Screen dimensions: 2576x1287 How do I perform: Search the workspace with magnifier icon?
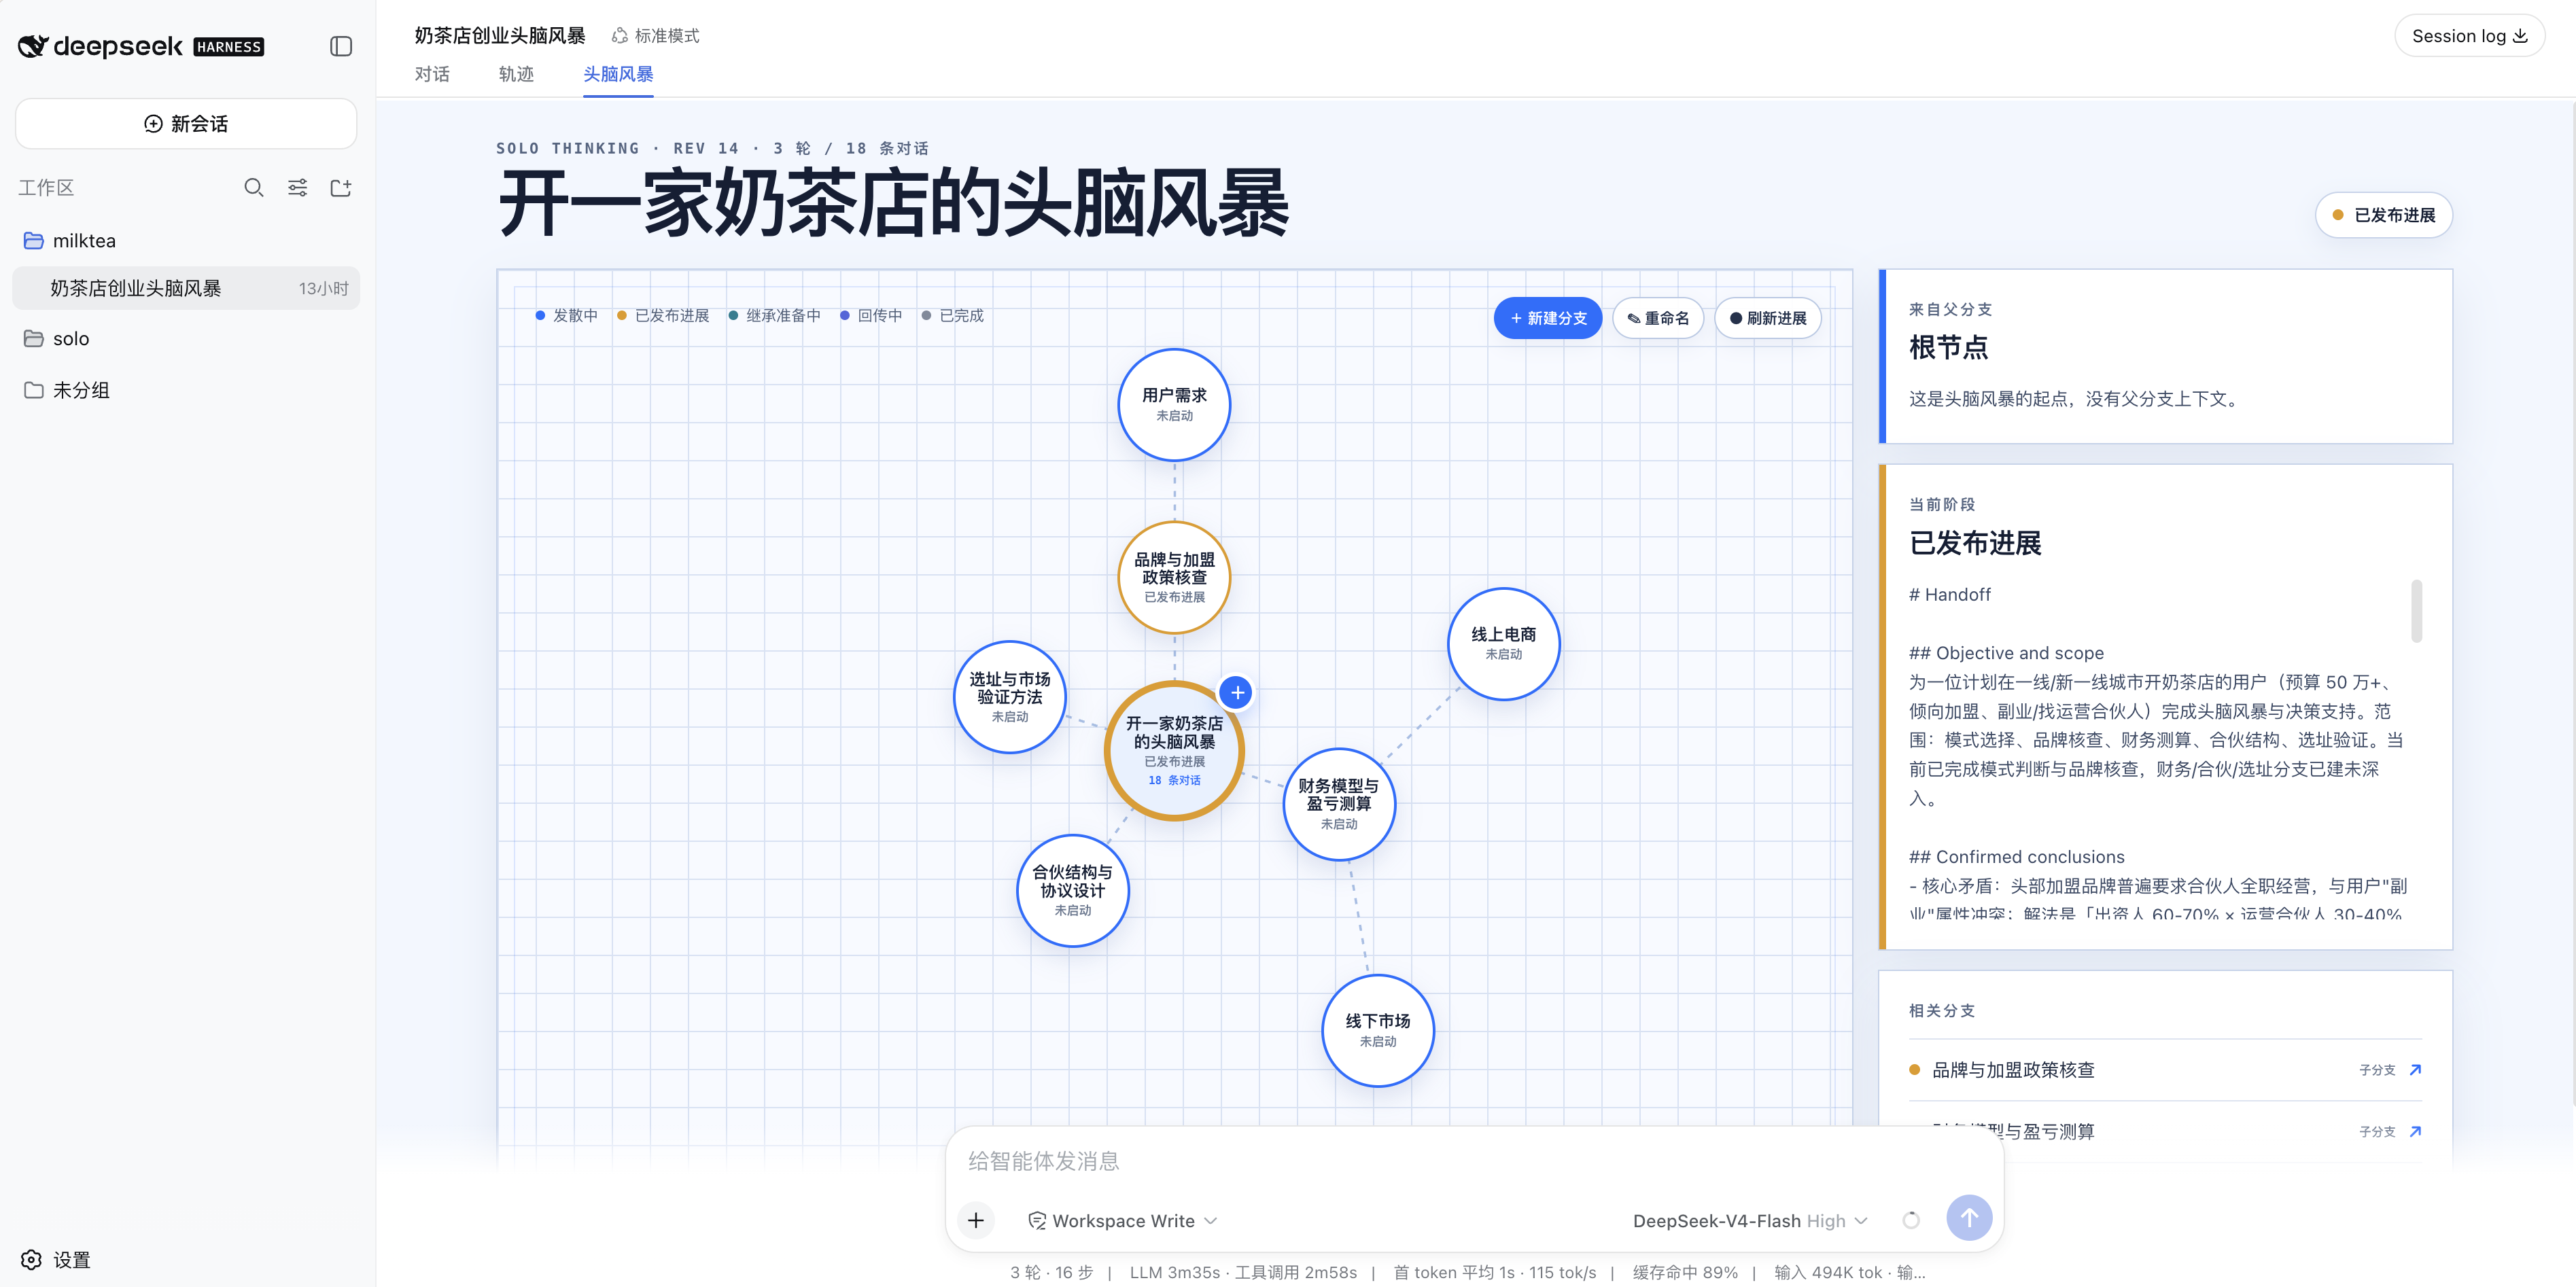coord(254,188)
